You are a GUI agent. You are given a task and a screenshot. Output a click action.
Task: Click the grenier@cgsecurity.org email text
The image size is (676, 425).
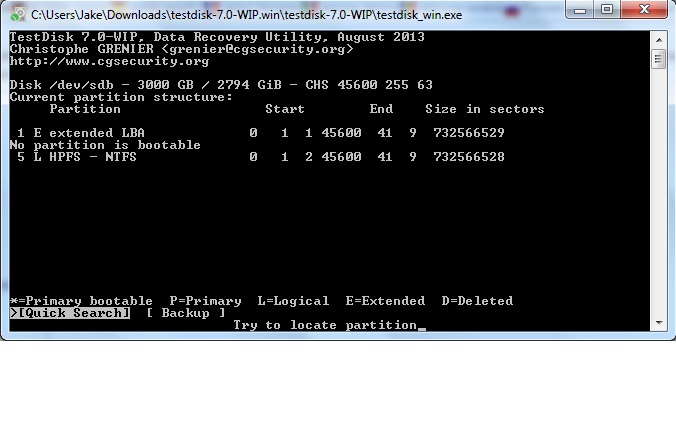click(x=257, y=49)
